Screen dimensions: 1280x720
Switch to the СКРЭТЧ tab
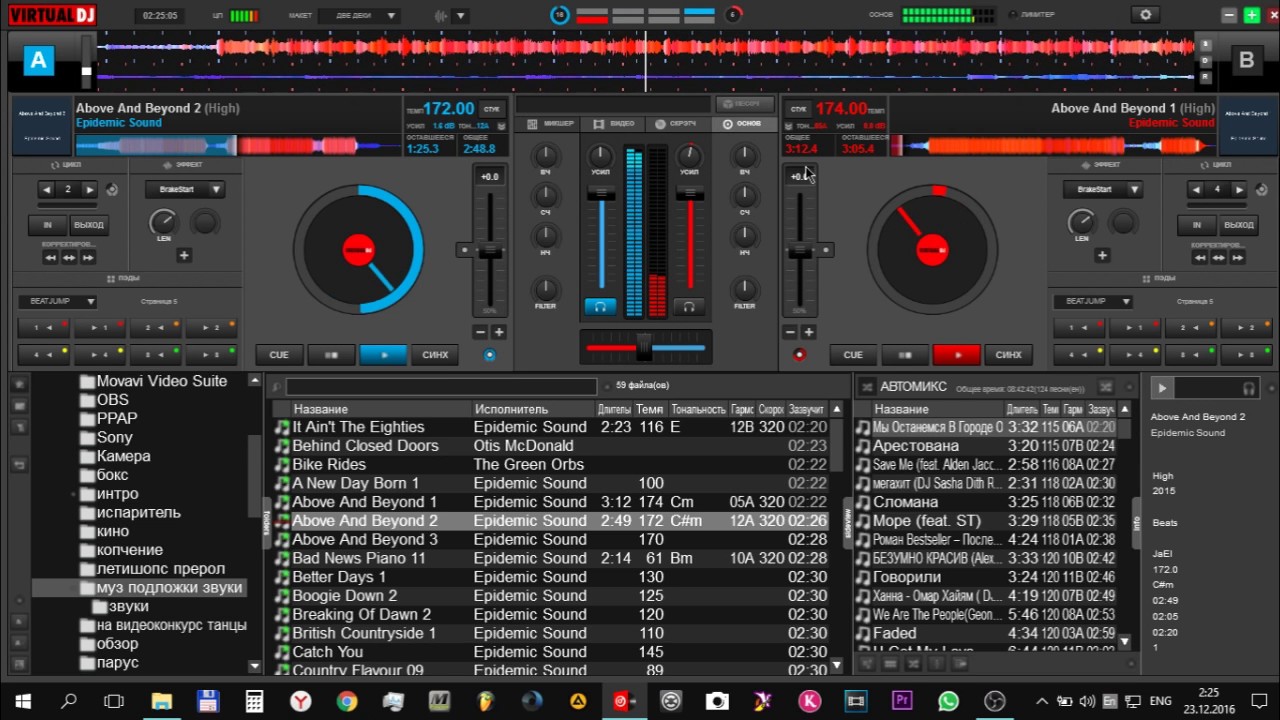[678, 124]
